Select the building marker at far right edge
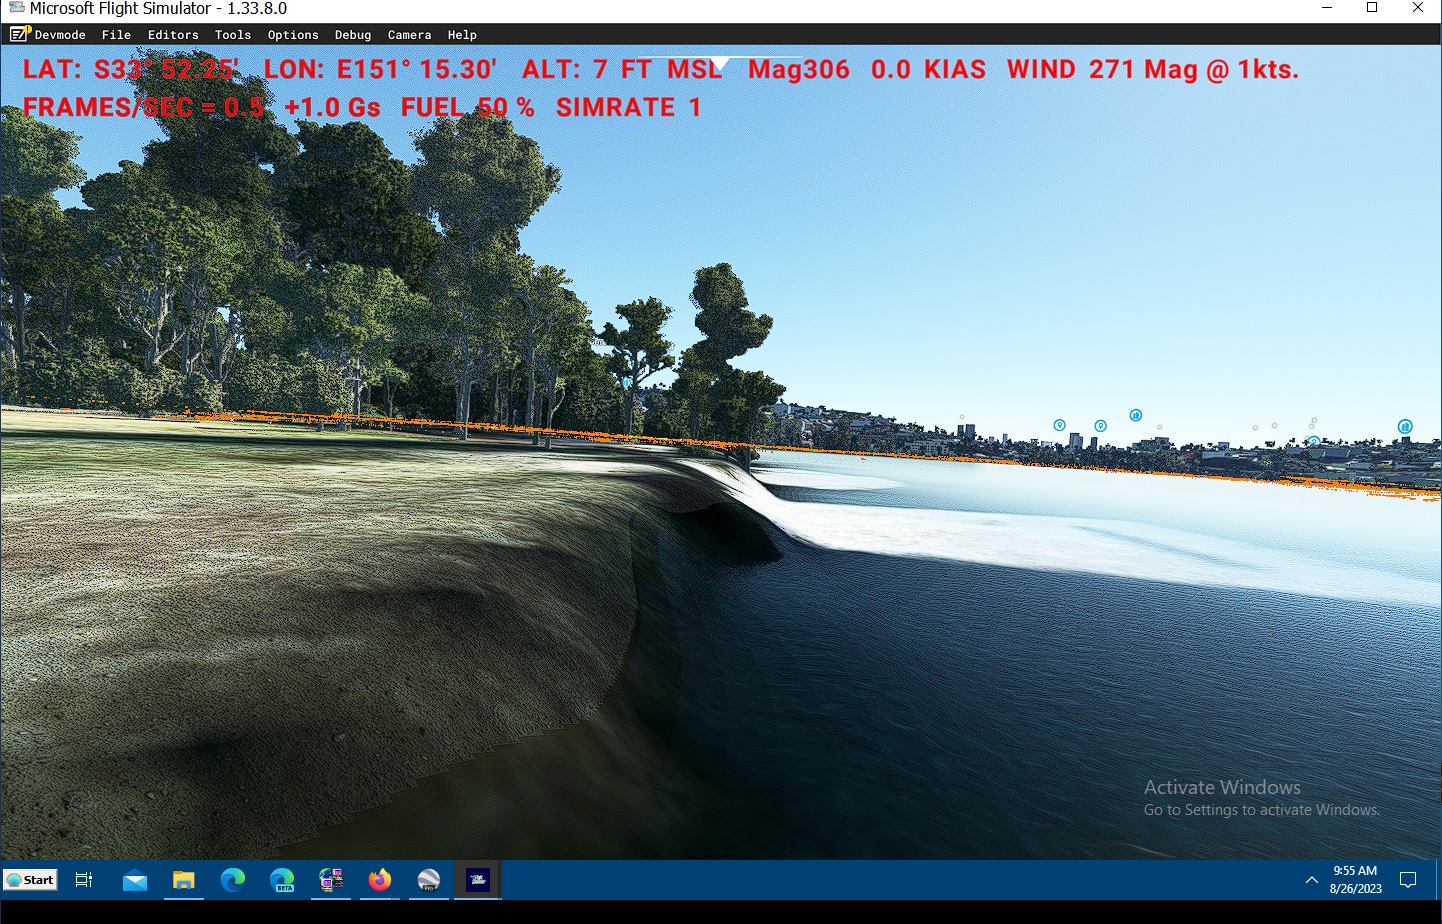Image resolution: width=1442 pixels, height=924 pixels. 1404,427
